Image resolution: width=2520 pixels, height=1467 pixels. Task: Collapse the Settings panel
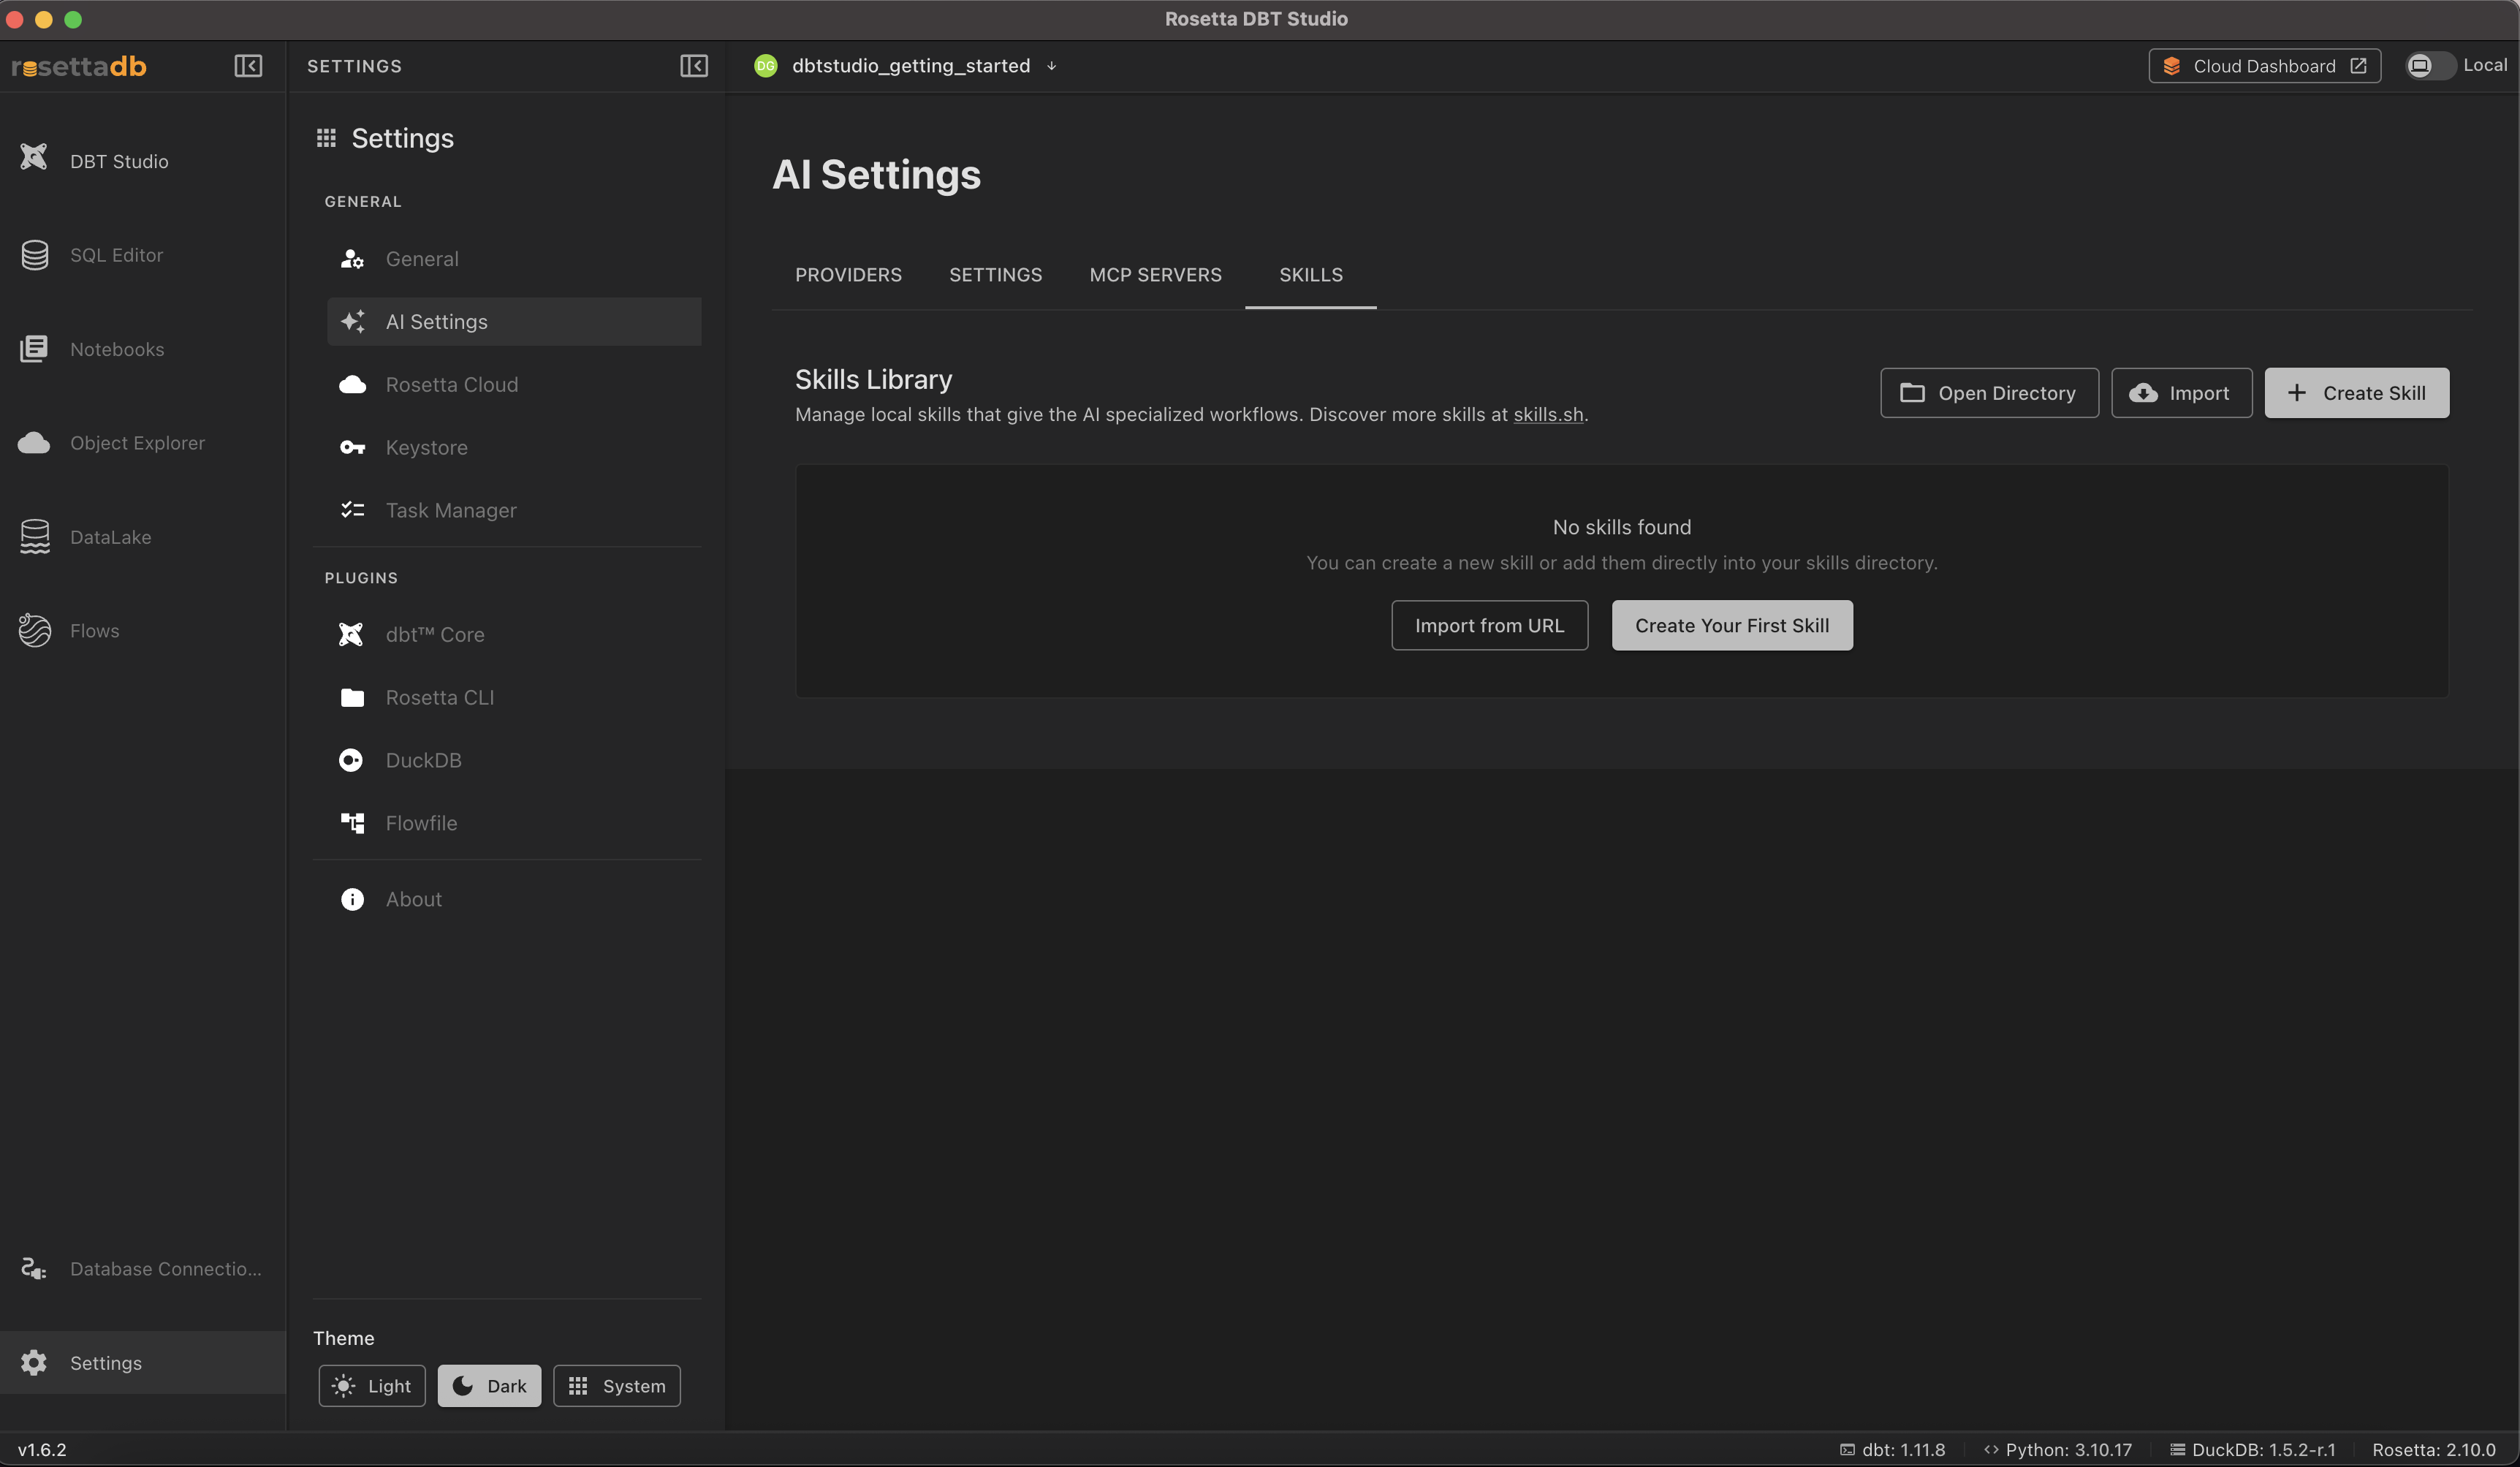(694, 66)
